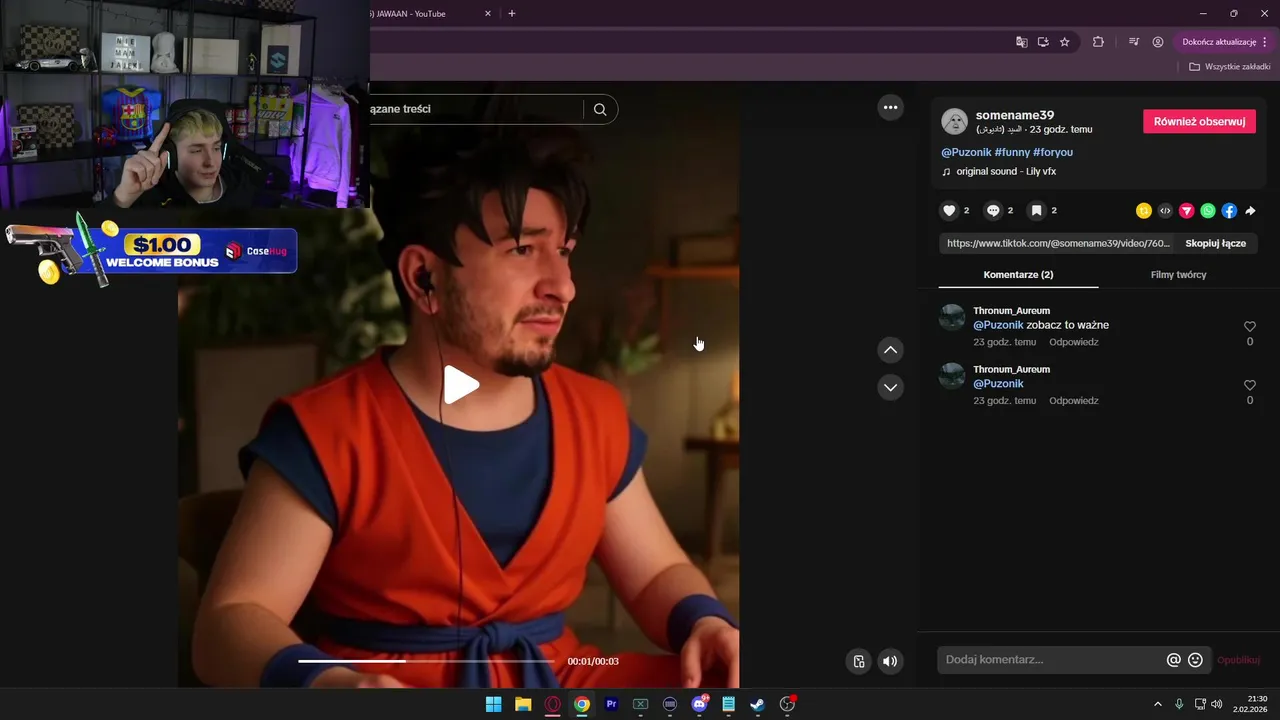Image resolution: width=1280 pixels, height=720 pixels.
Task: Open Adobe Premiere Pro from taskbar
Action: pyautogui.click(x=611, y=704)
